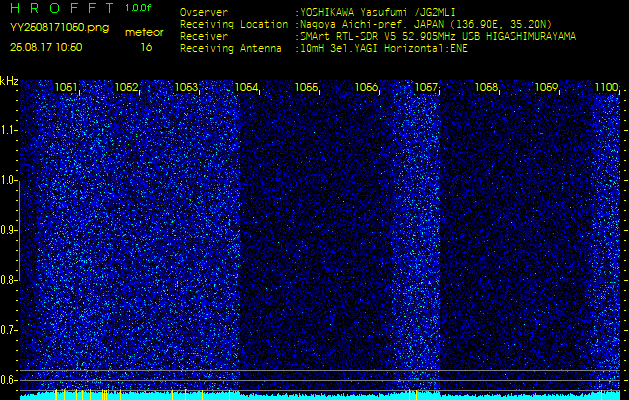629x400 pixels.
Task: Click time marker 1055
Action: point(306,87)
